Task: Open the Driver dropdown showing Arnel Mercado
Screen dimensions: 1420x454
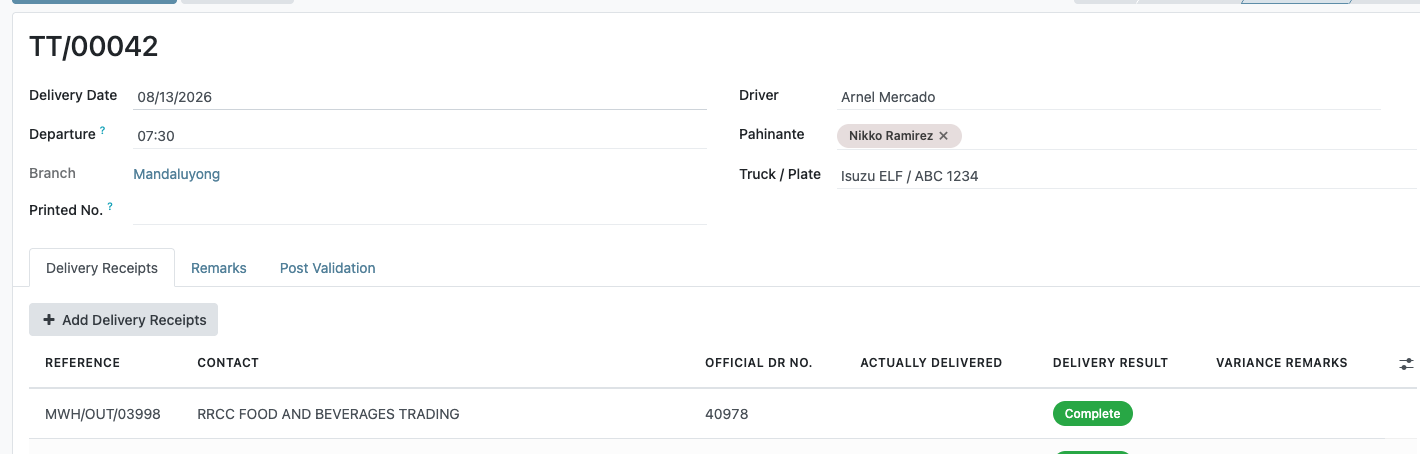Action: pos(1108,97)
